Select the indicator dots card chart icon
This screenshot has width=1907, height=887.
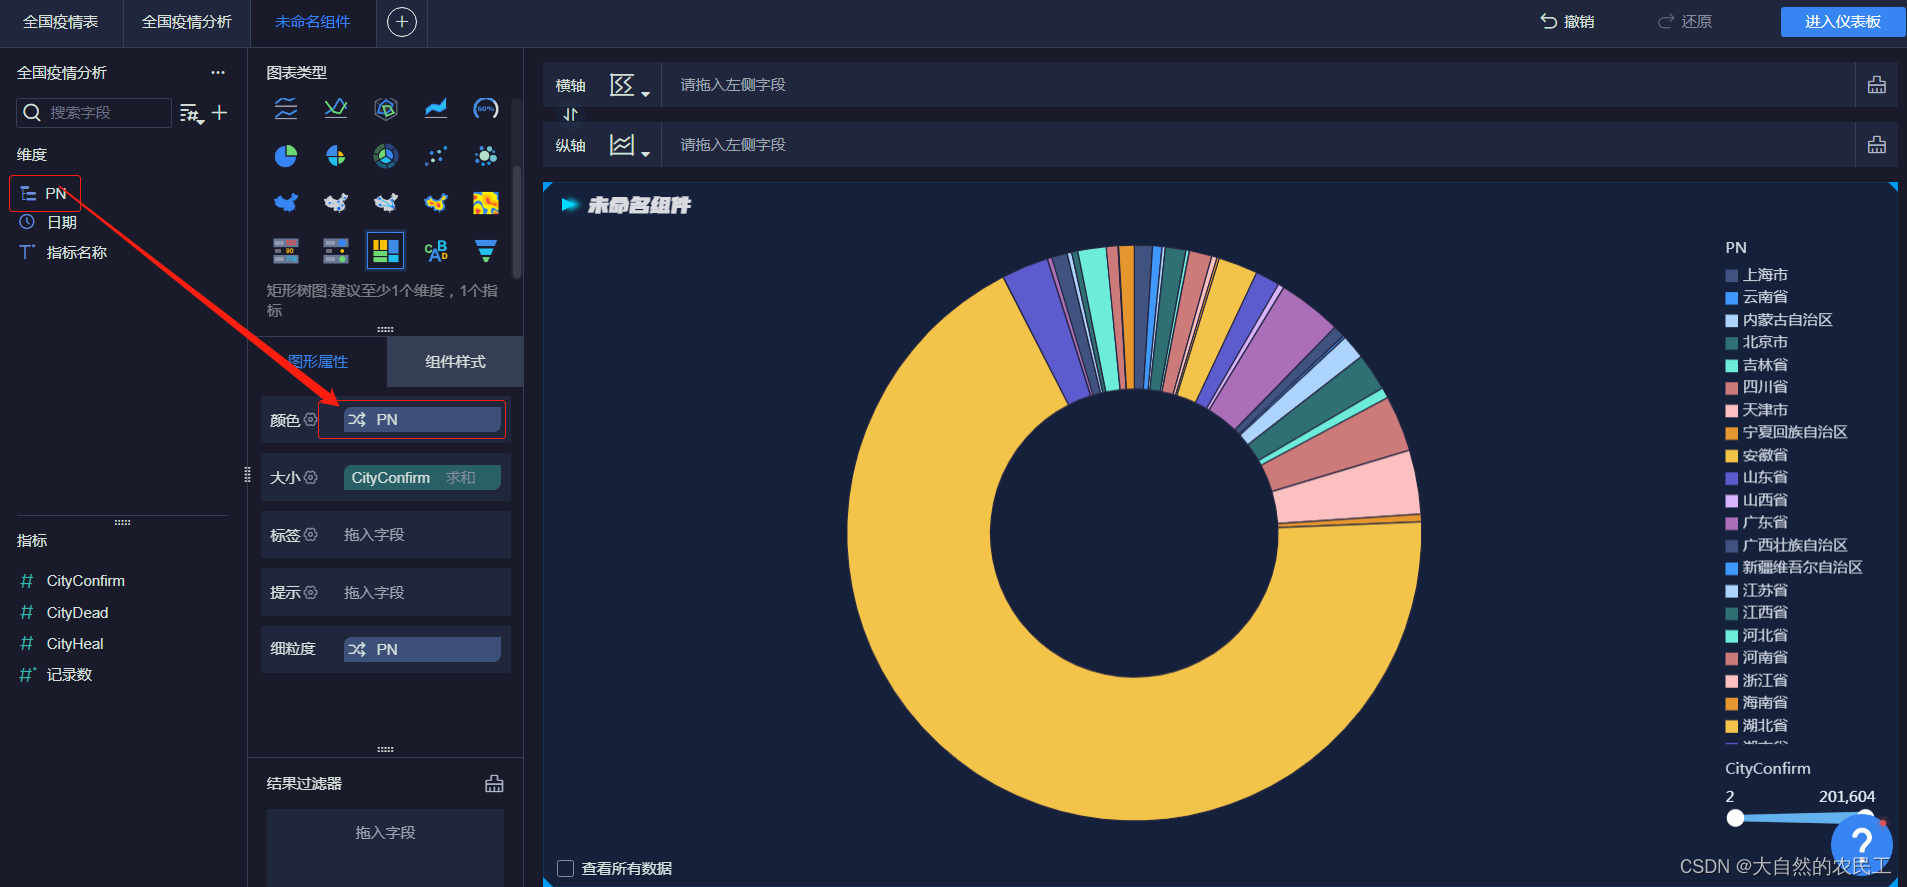coord(336,251)
